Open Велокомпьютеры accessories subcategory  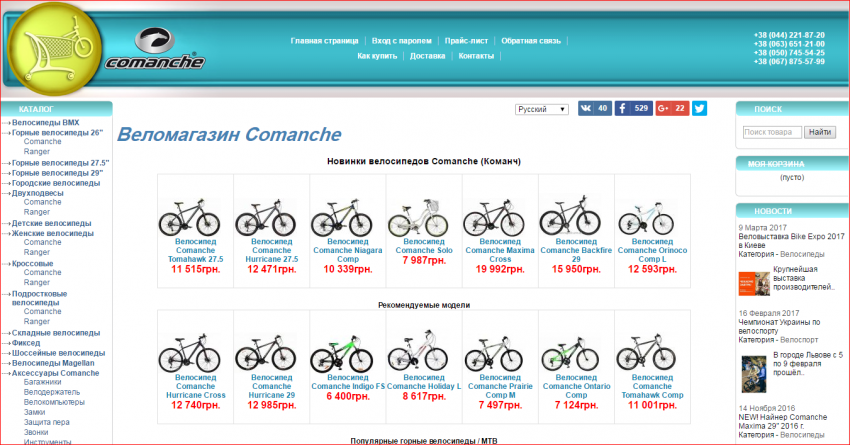coord(54,402)
